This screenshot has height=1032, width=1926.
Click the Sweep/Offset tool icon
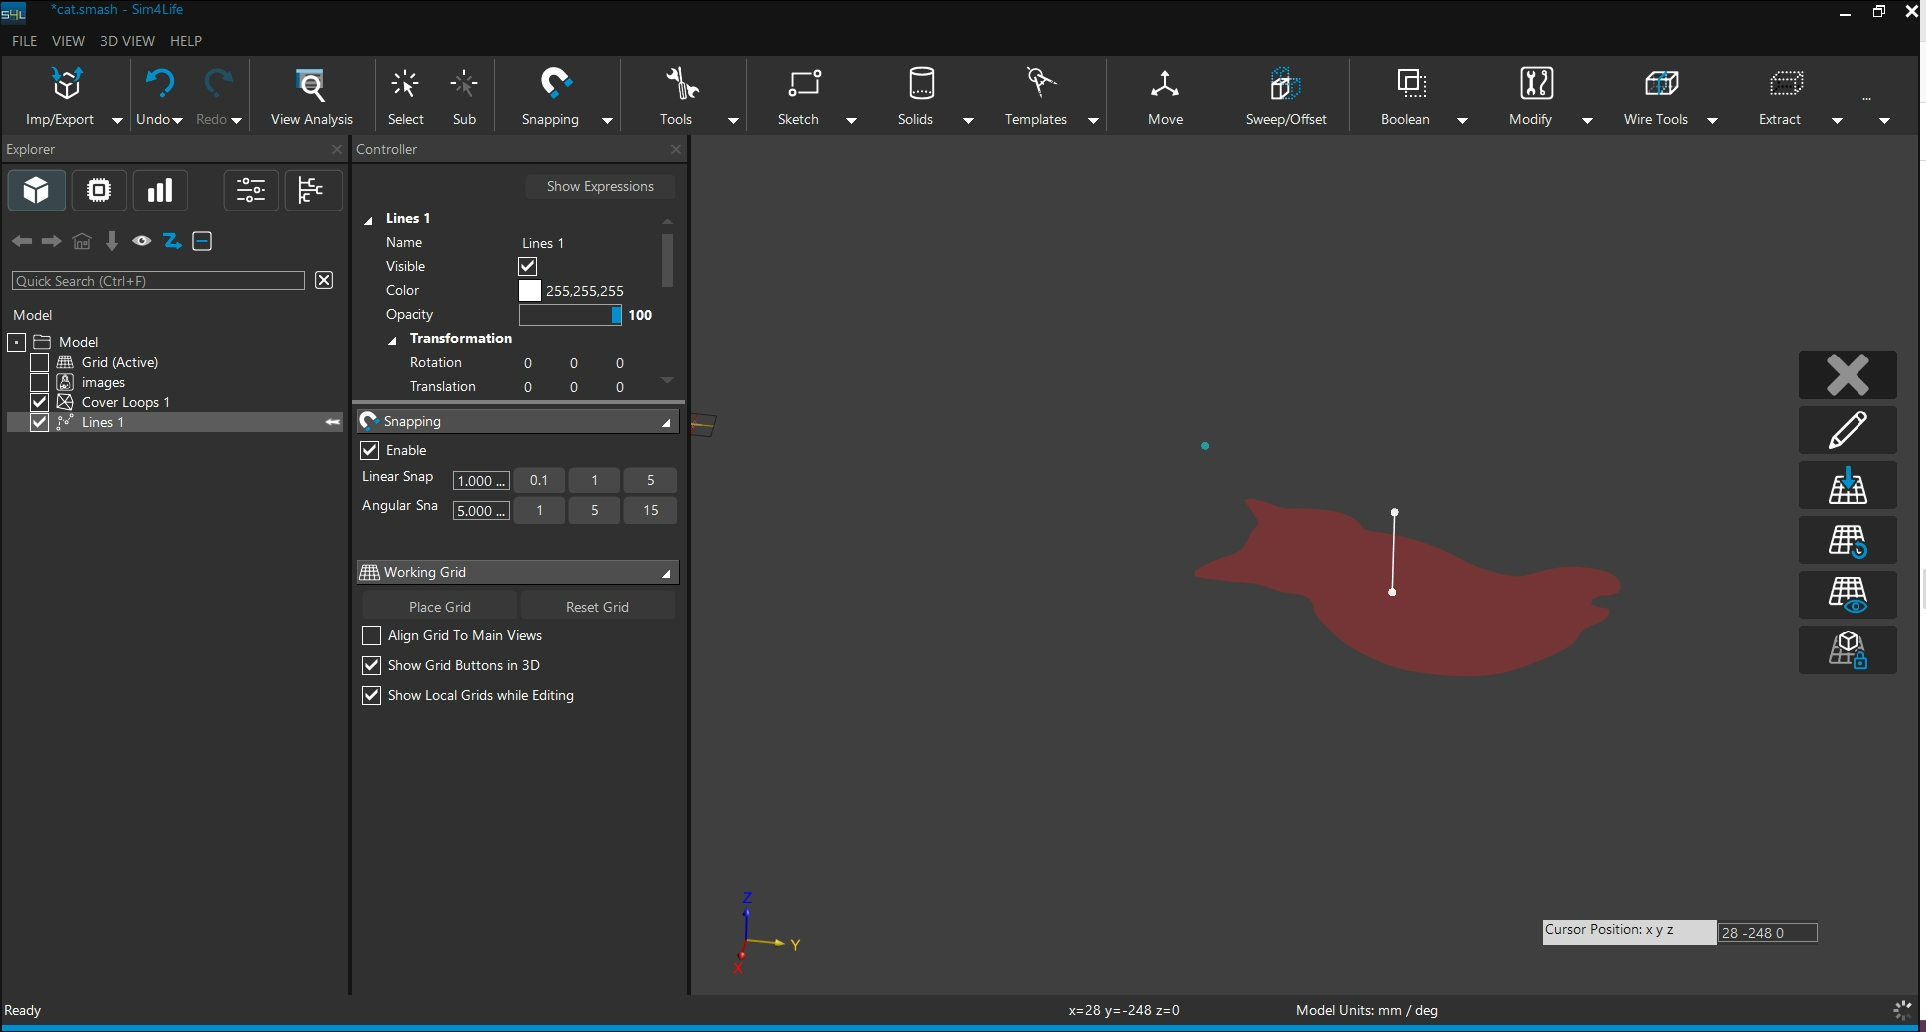tap(1285, 85)
